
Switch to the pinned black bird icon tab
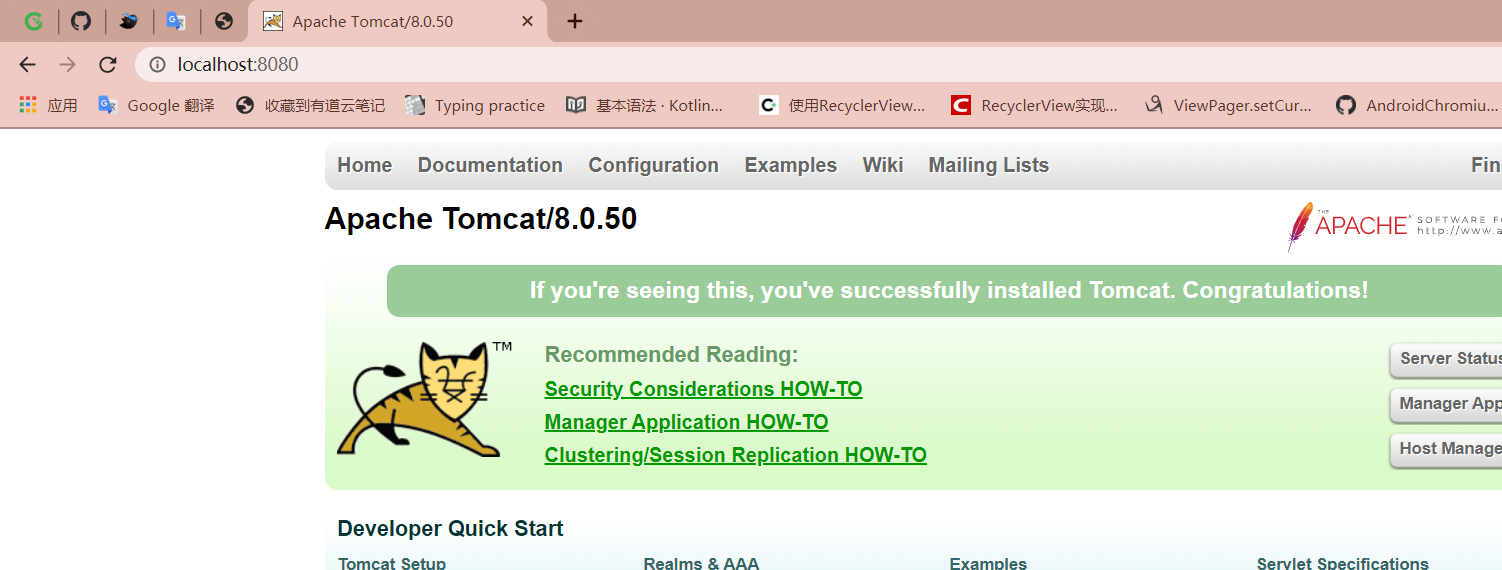pyautogui.click(x=129, y=21)
